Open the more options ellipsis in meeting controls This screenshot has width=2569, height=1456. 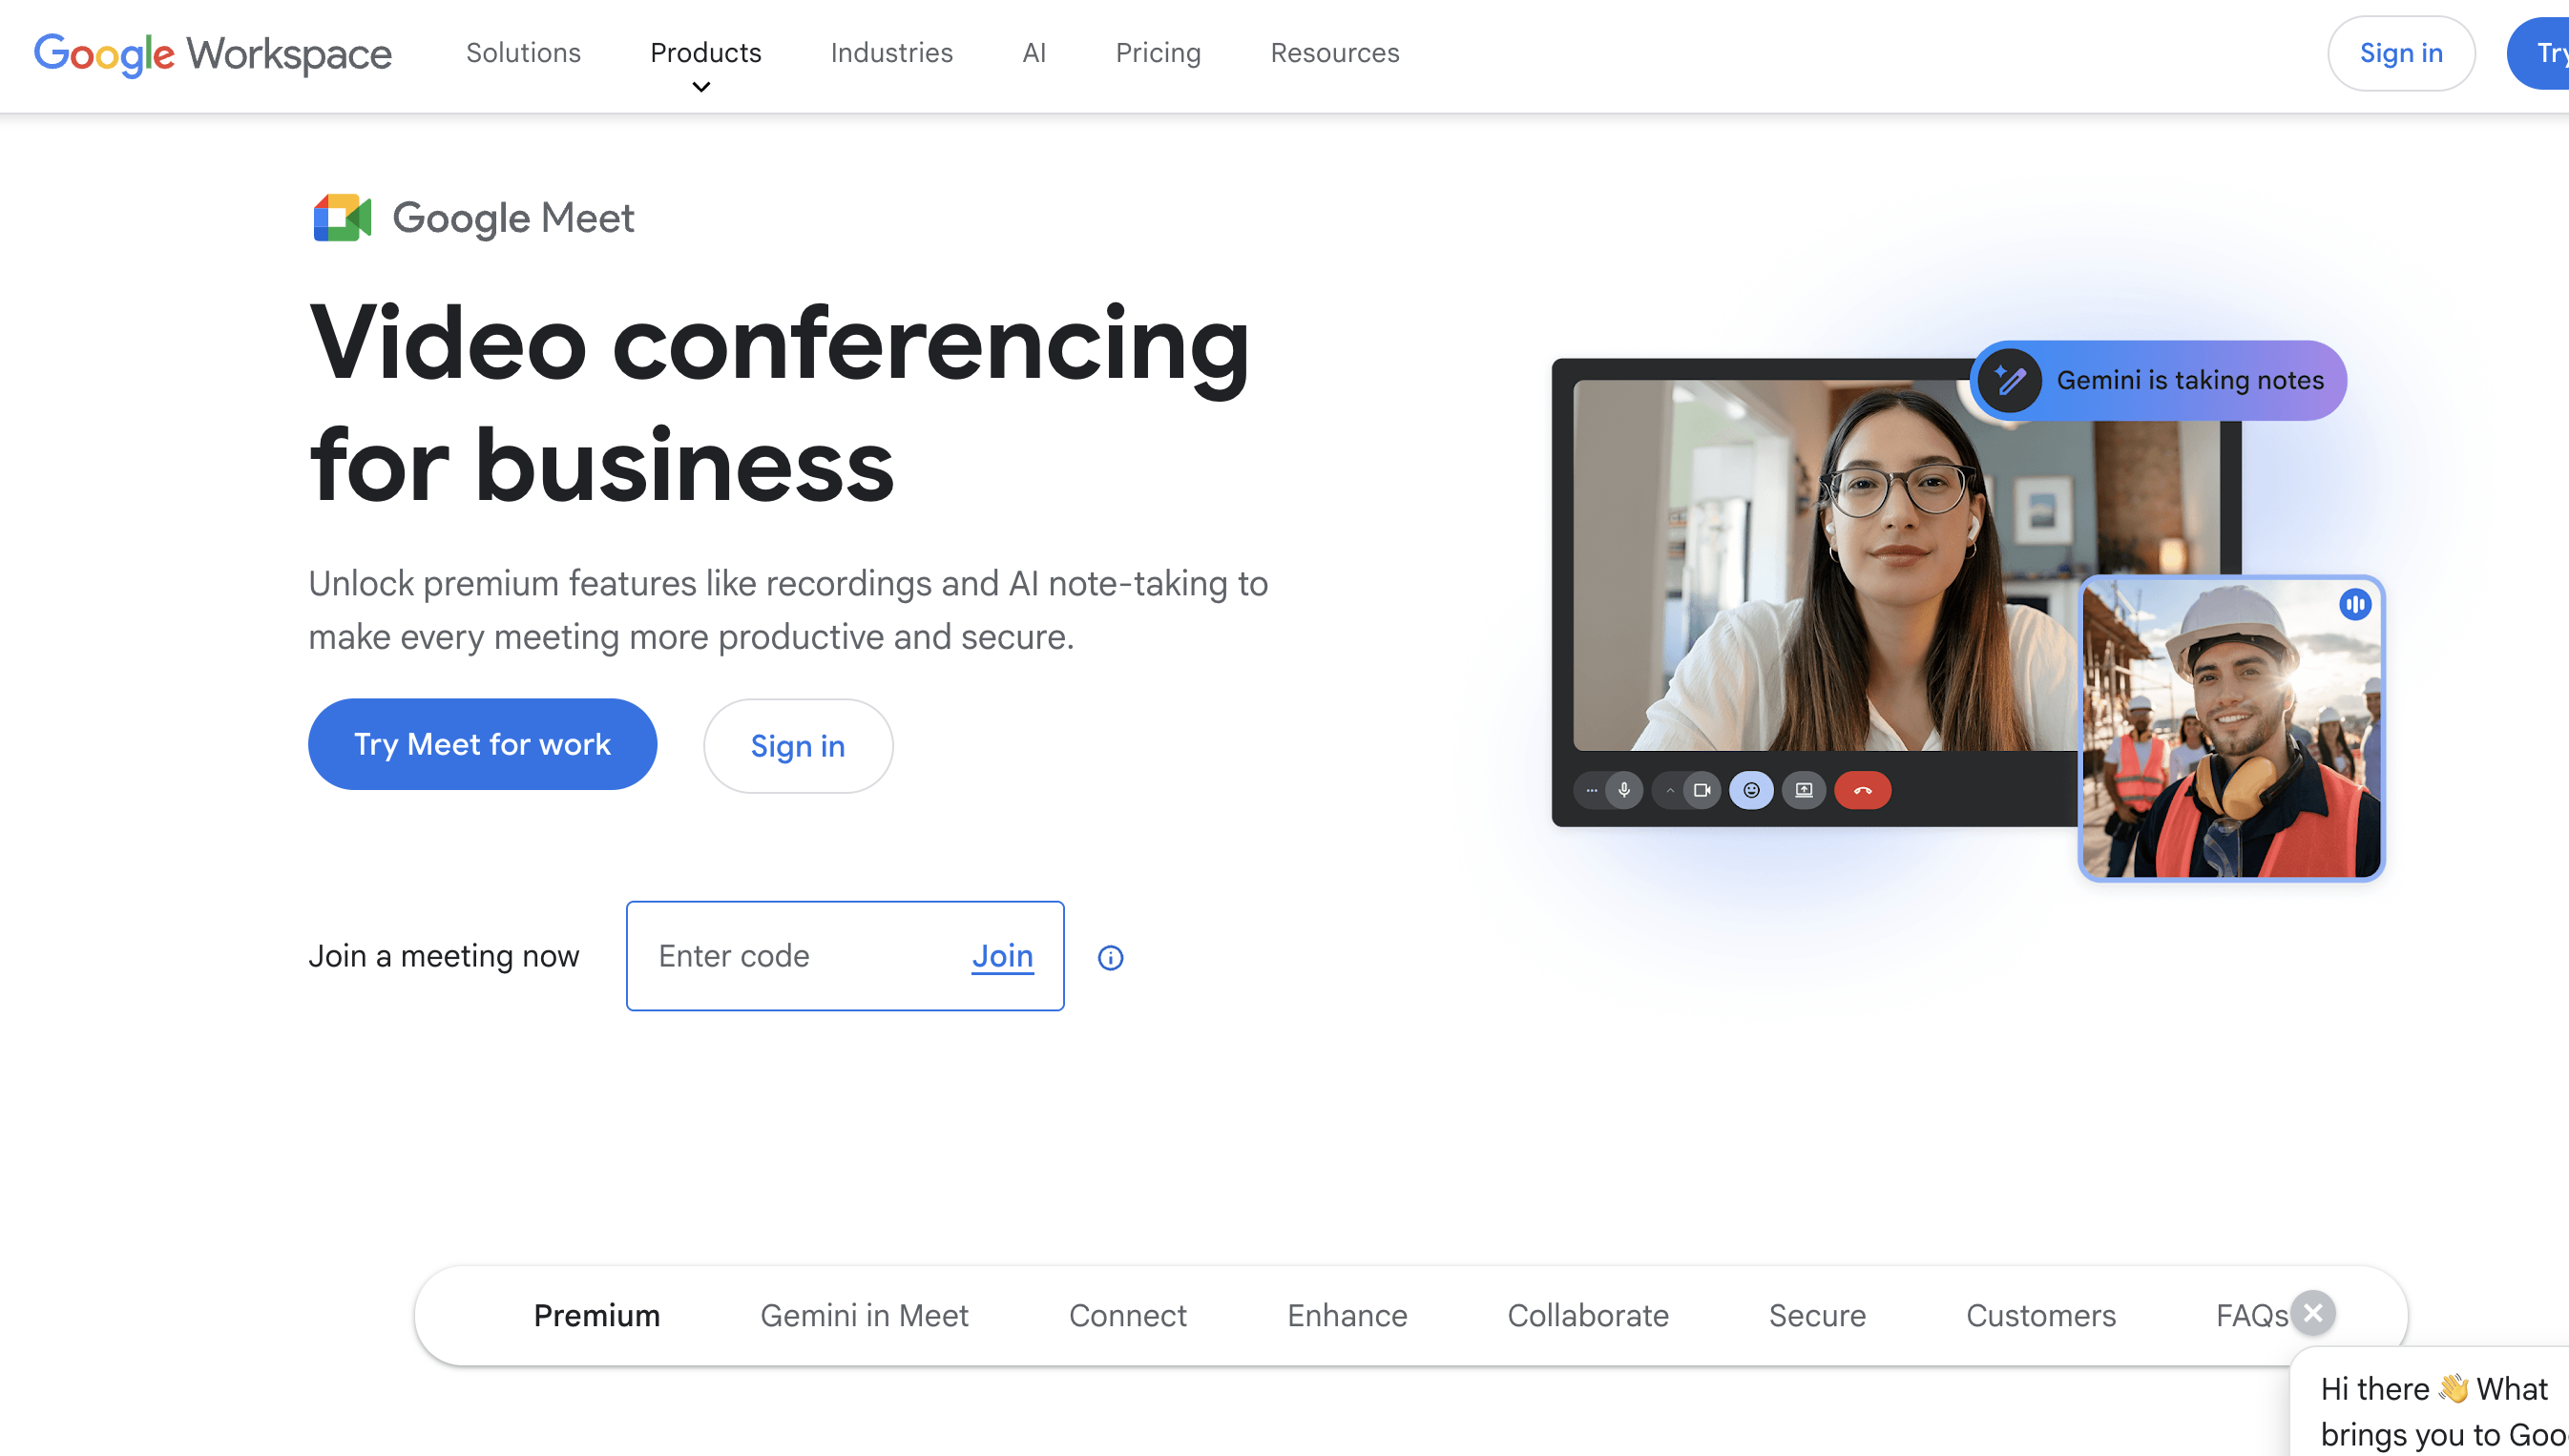coord(1590,790)
